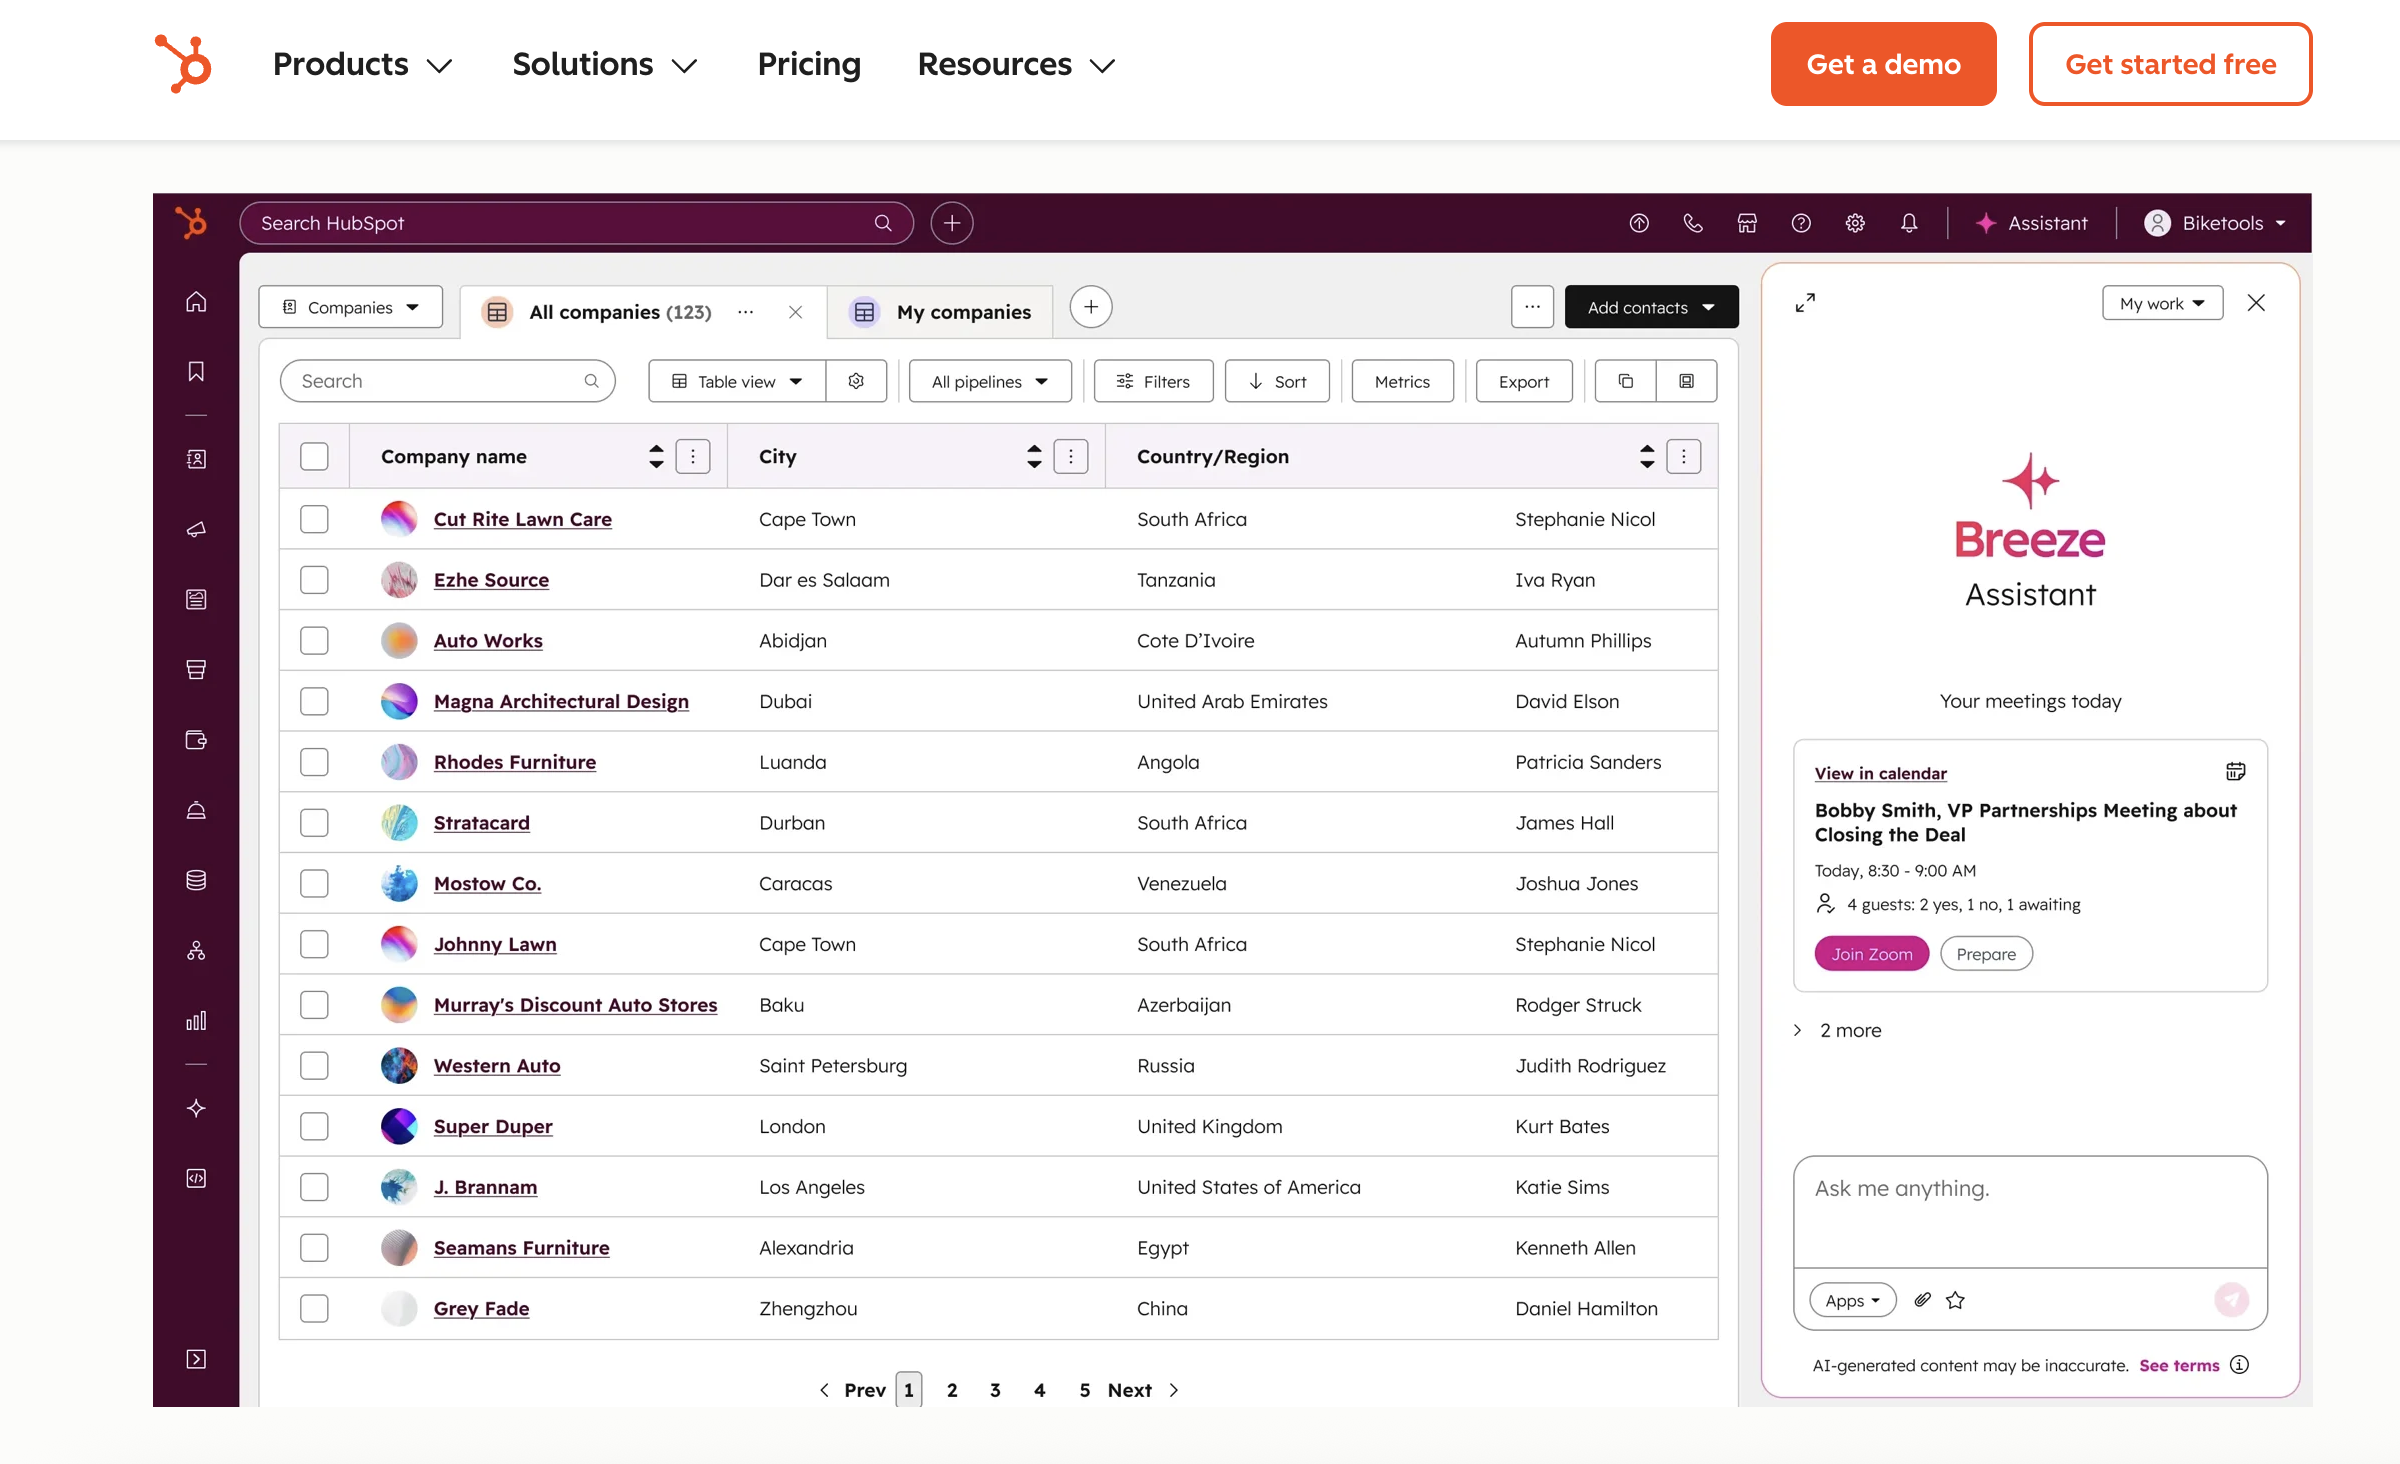Toggle the select-all checkbox in table header
Screen dimensions: 2400x1464
314,456
